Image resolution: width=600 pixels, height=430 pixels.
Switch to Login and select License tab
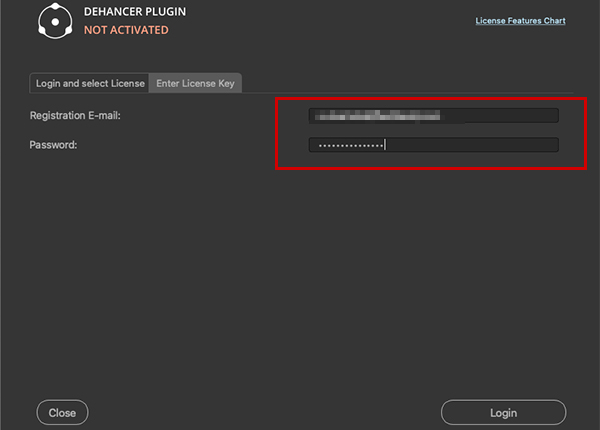[90, 83]
